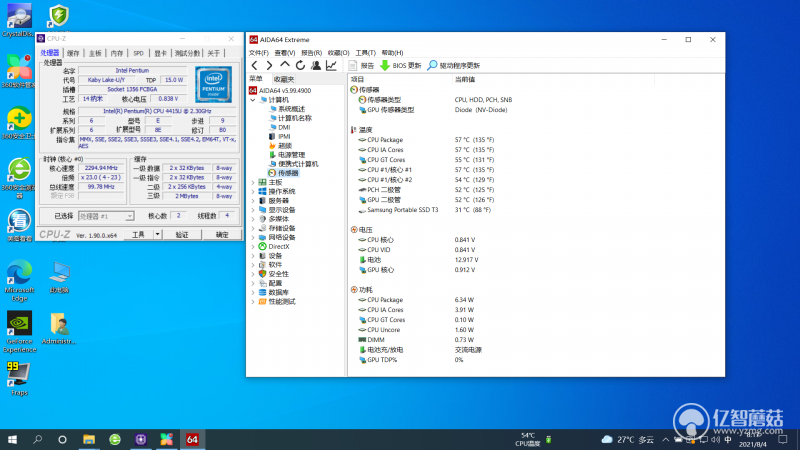Open the AIDA64 graph chart toolbar icon
Screen dimensions: 800x450
pos(332,65)
